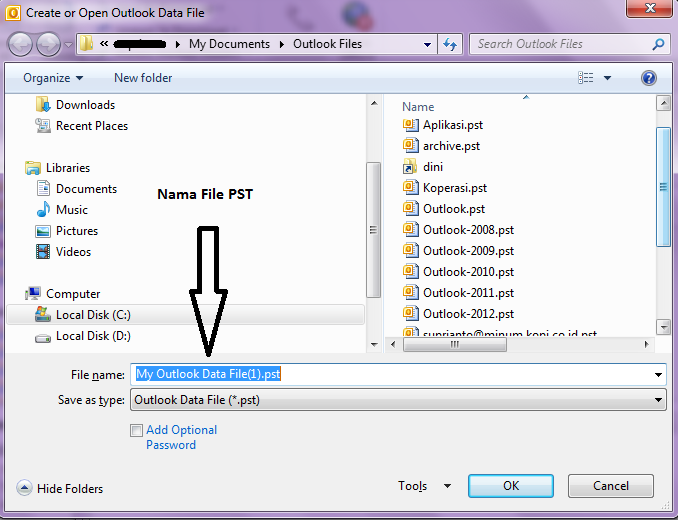Screen dimensions: 678x520
Task: Open the recent locations dropdown arrow
Action: tap(68, 44)
